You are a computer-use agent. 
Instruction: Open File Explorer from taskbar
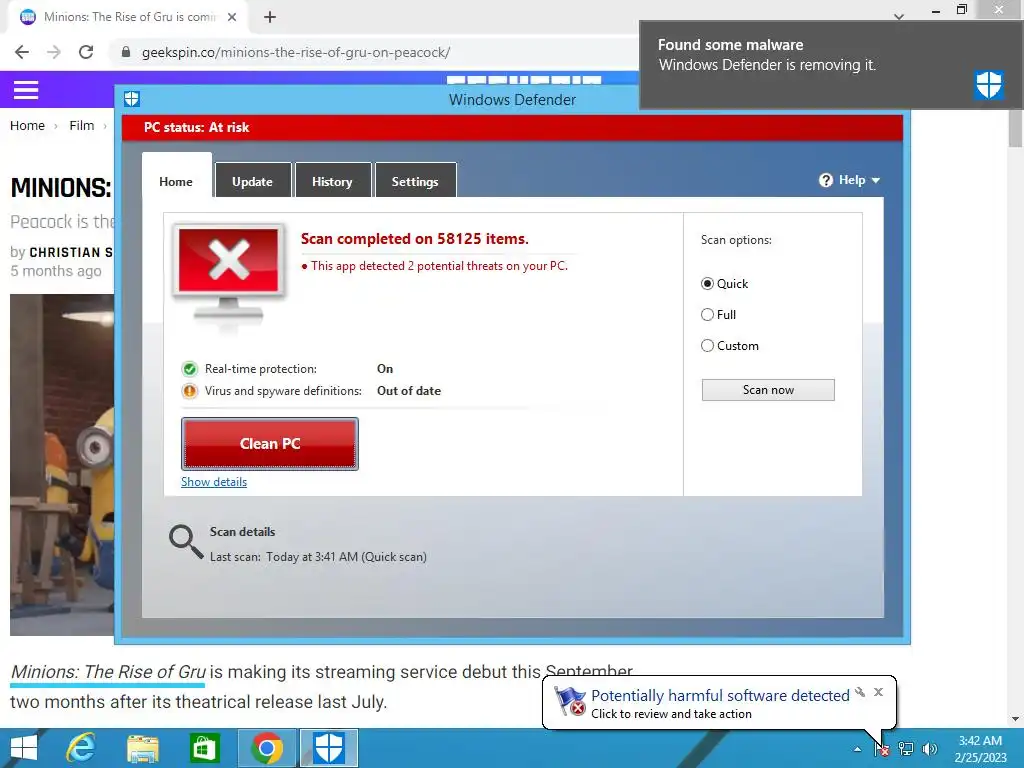[x=143, y=748]
